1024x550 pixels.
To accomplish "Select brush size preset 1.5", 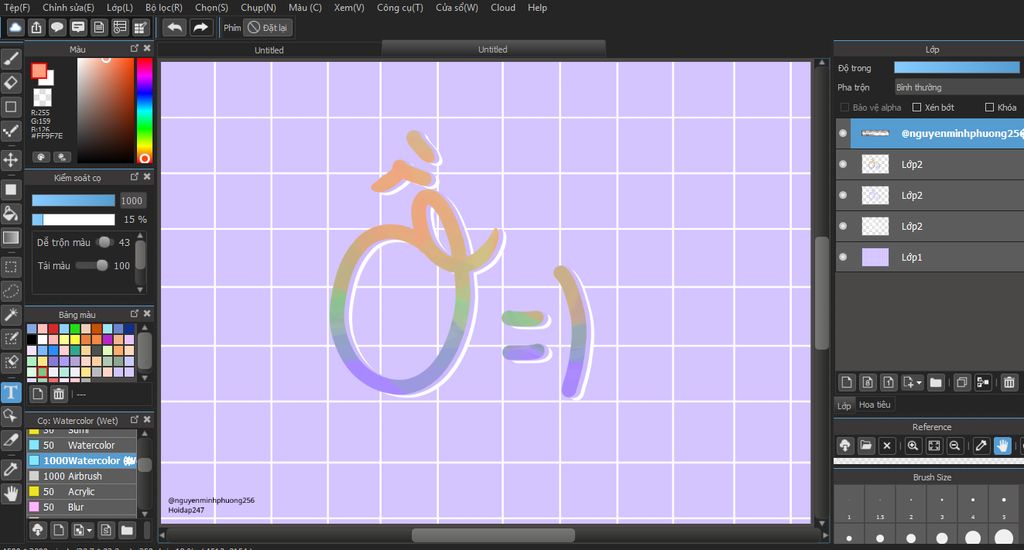I will tap(880, 506).
